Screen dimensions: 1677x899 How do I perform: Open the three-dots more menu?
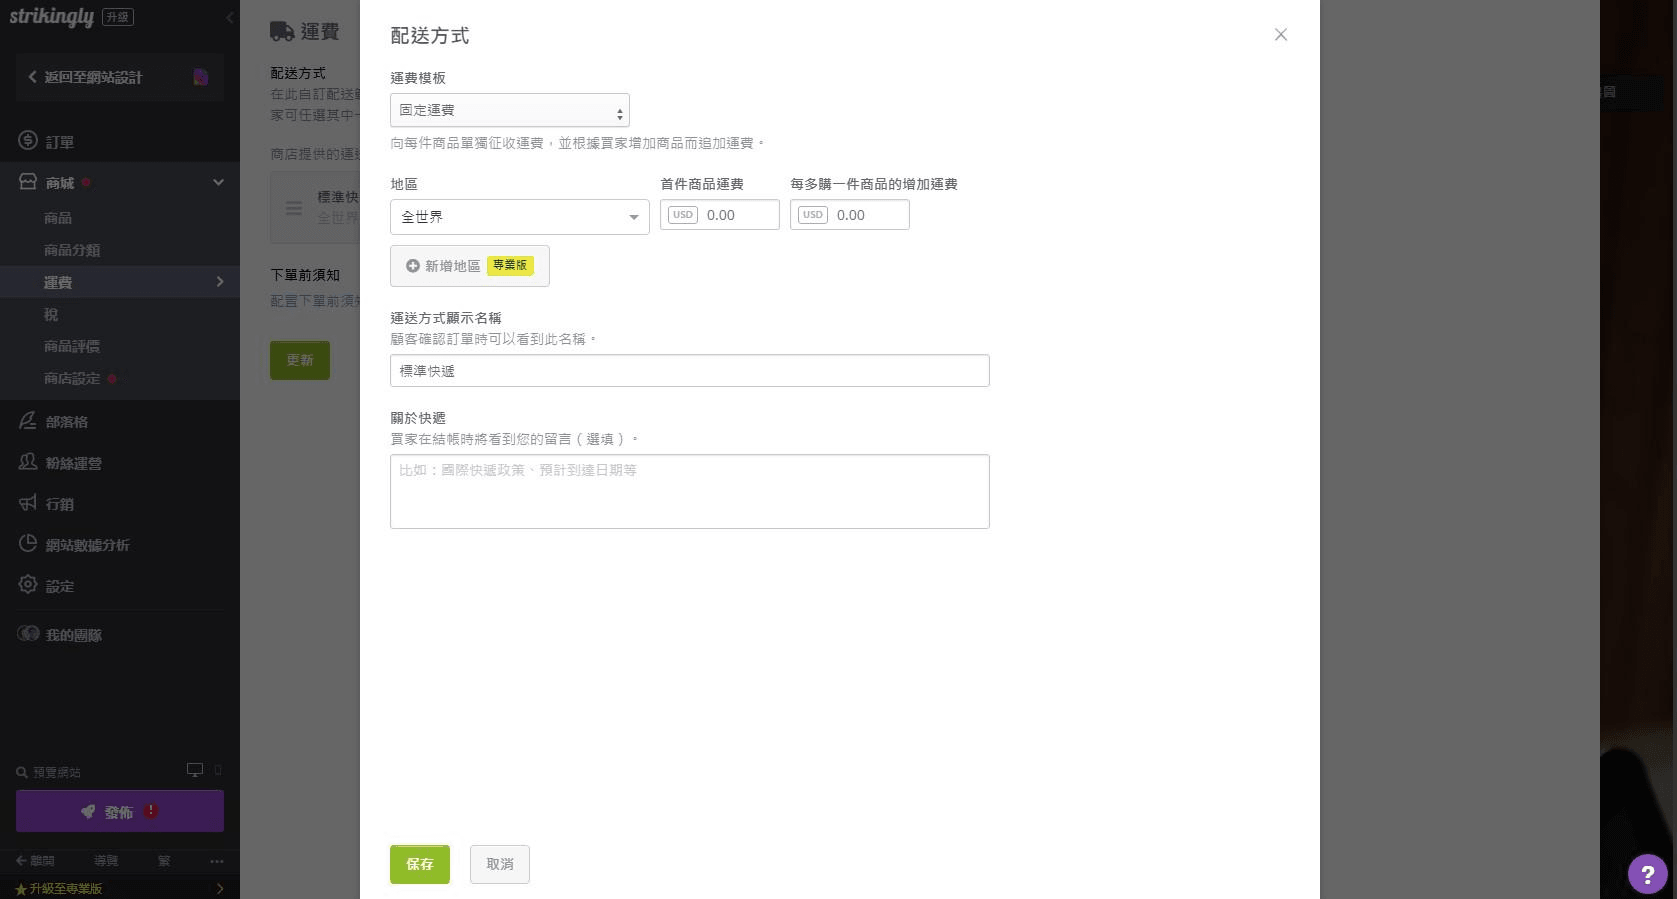tap(217, 861)
